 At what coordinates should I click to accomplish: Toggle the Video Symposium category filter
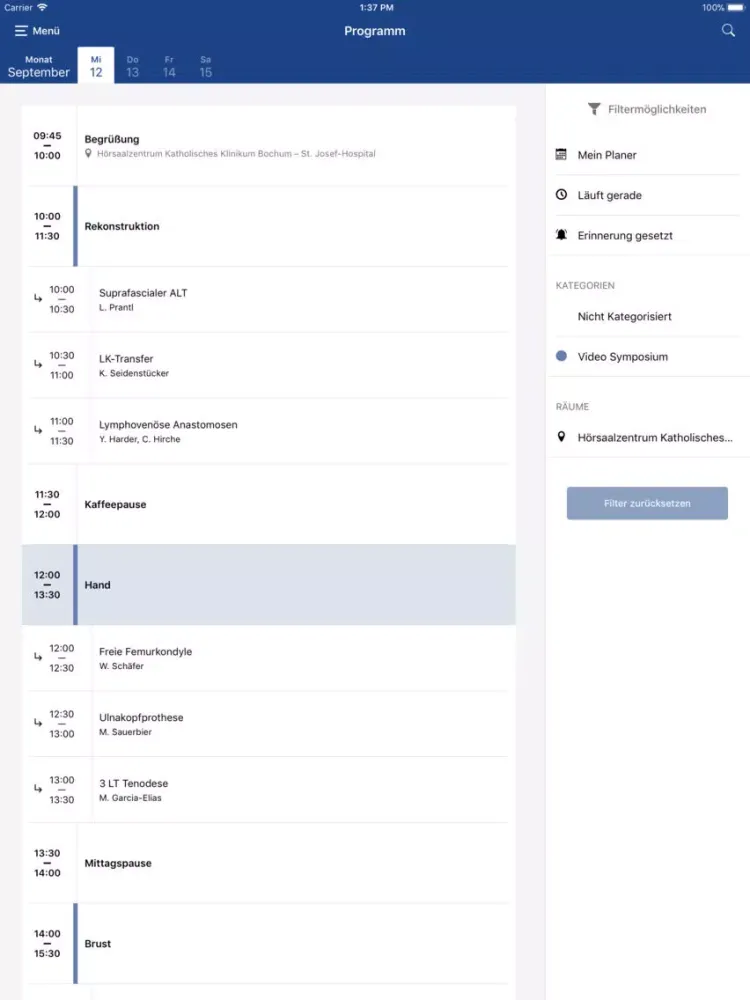pyautogui.click(x=622, y=357)
